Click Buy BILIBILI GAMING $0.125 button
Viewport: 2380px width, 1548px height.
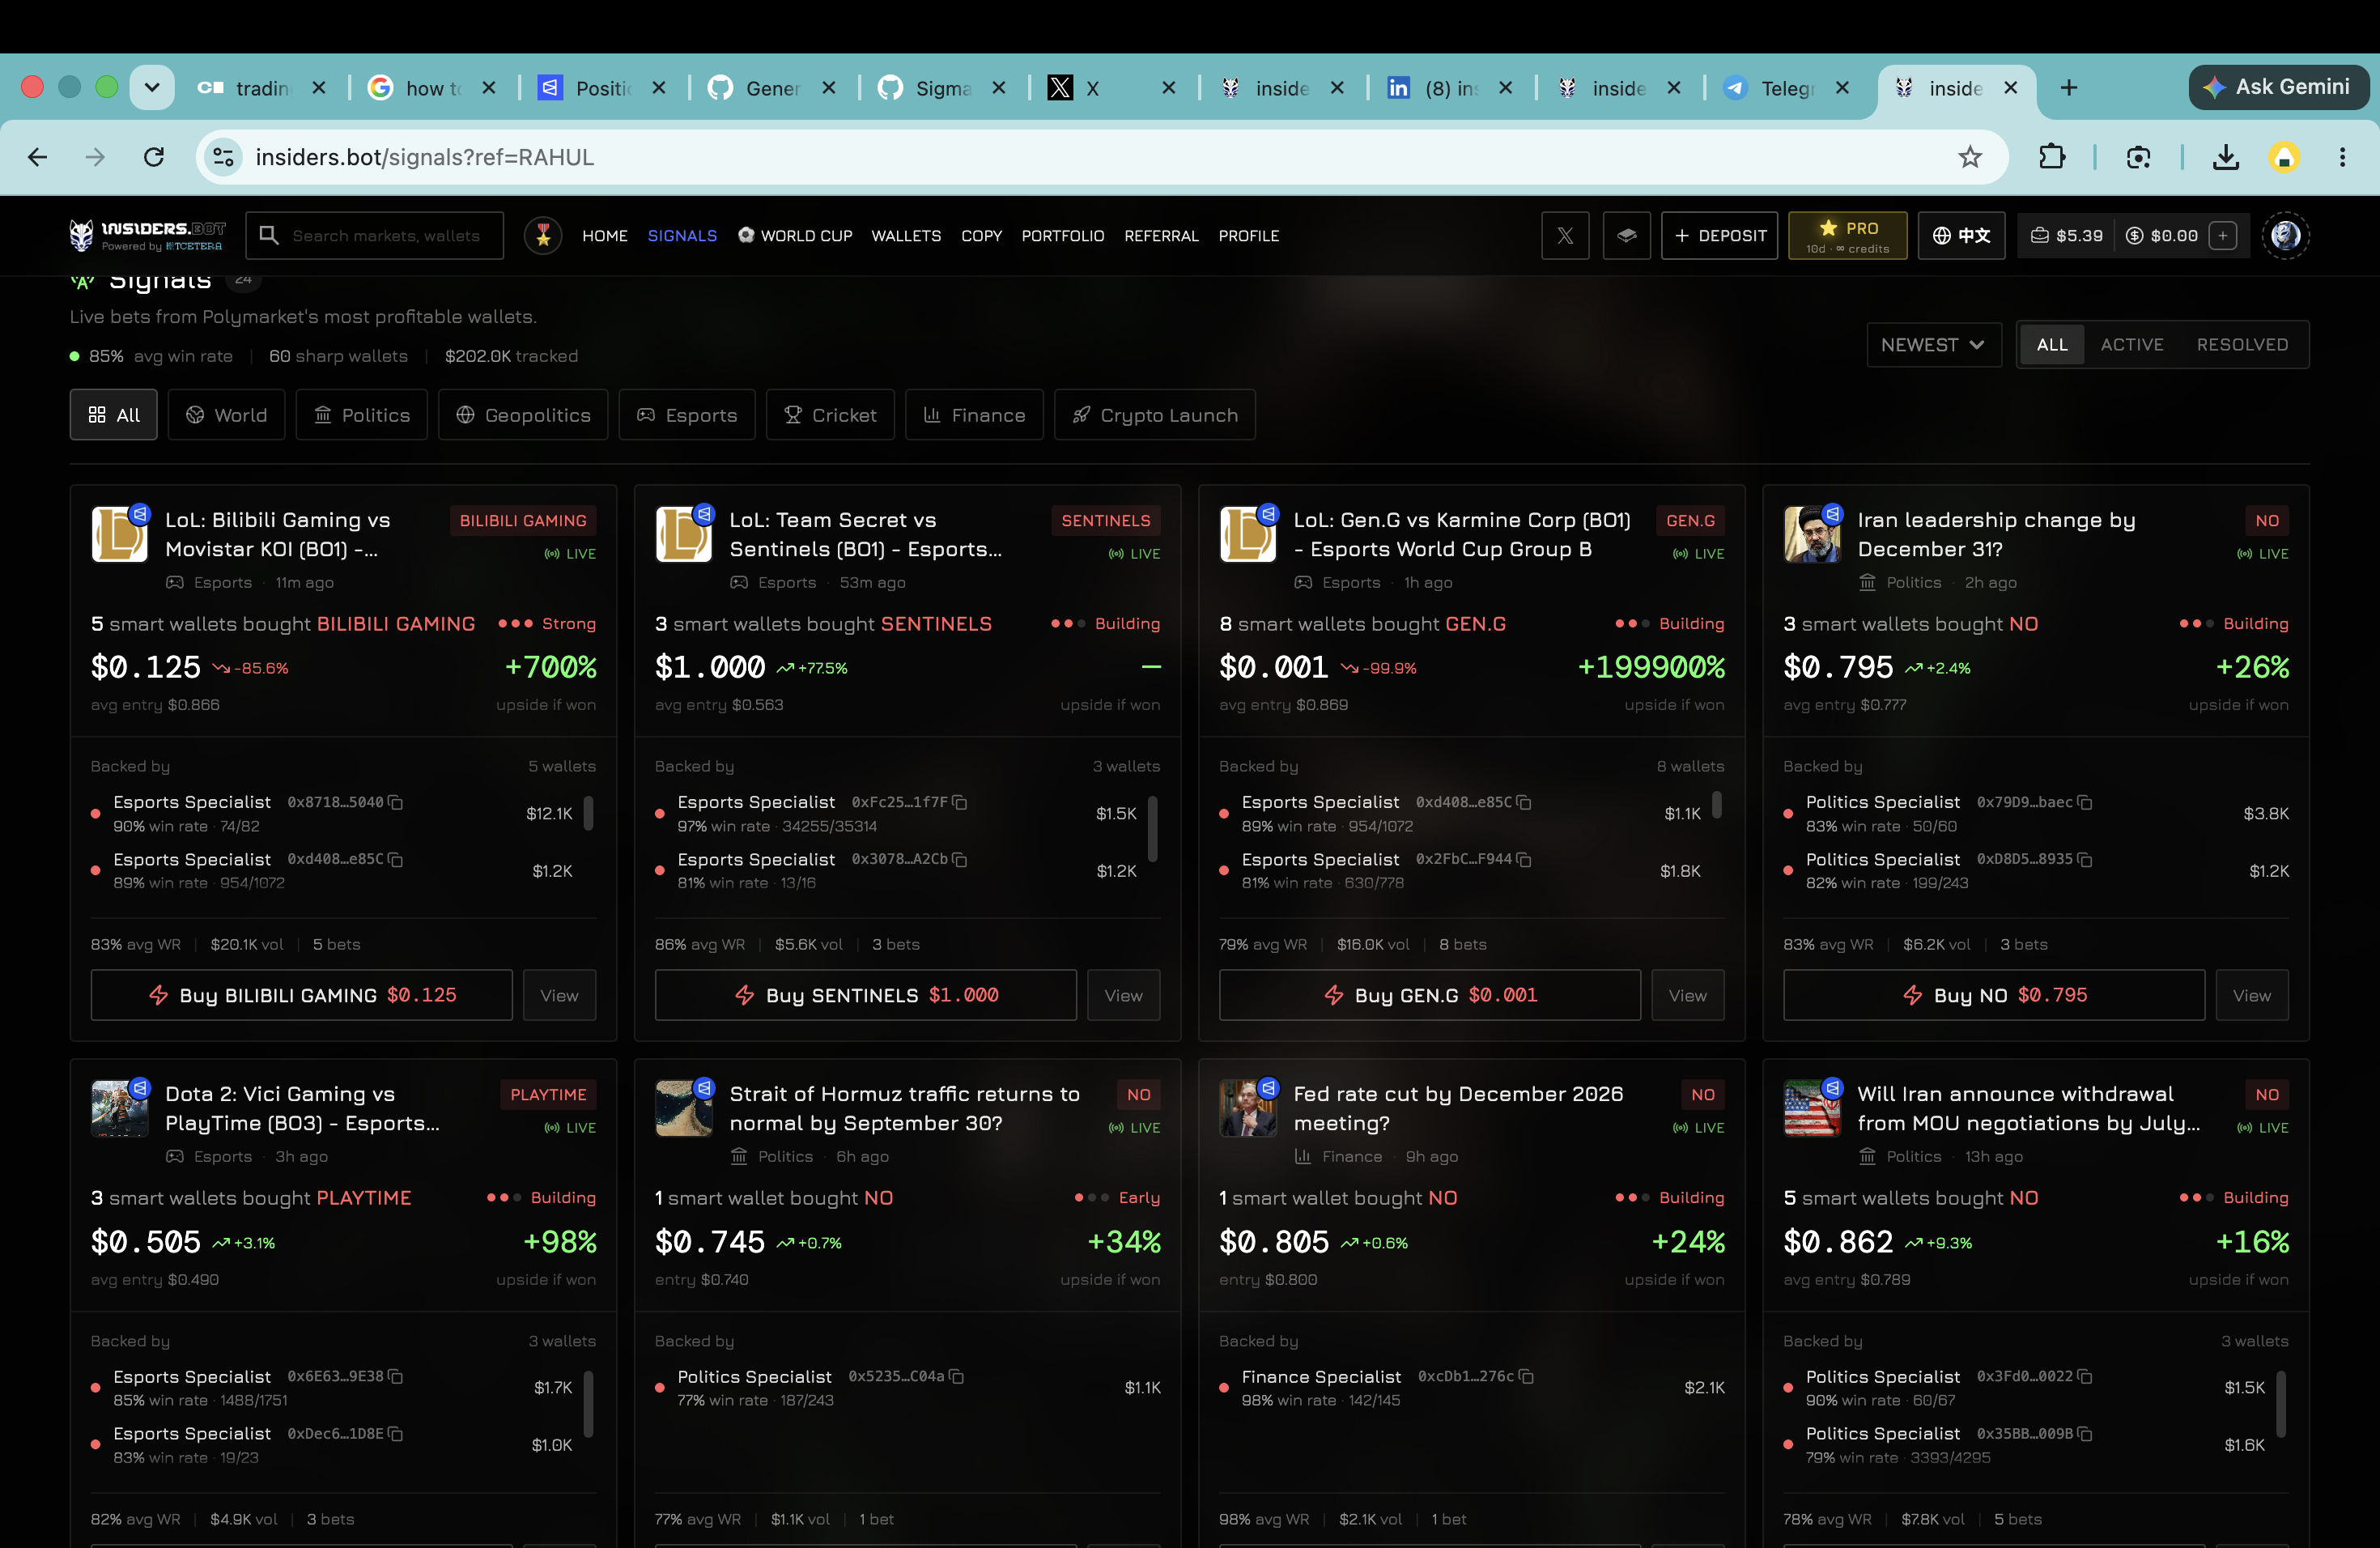click(x=302, y=995)
